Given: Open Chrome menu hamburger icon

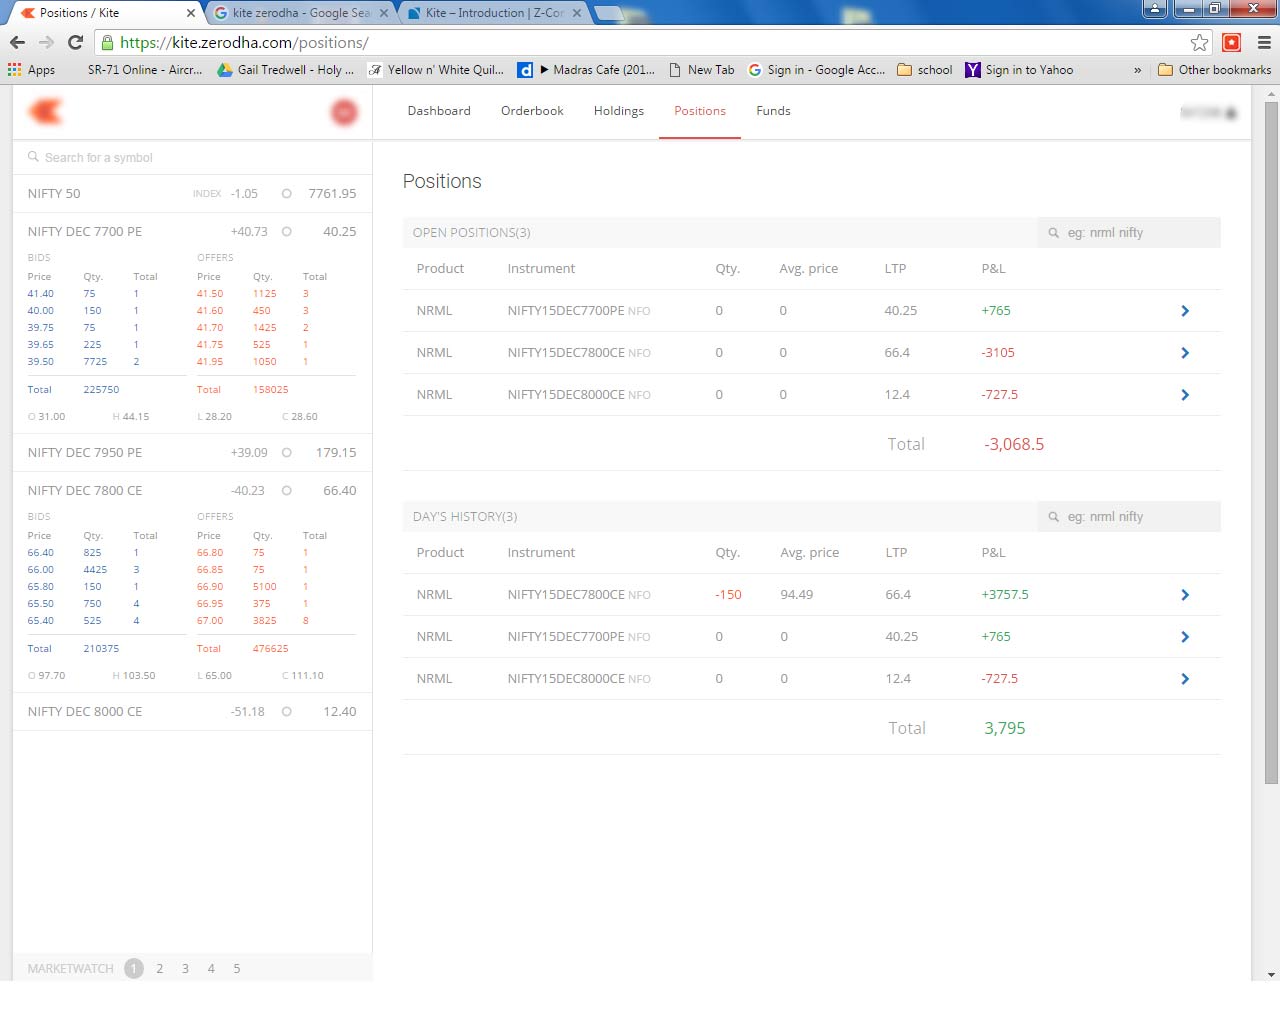Looking at the screenshot, I should click(x=1264, y=42).
